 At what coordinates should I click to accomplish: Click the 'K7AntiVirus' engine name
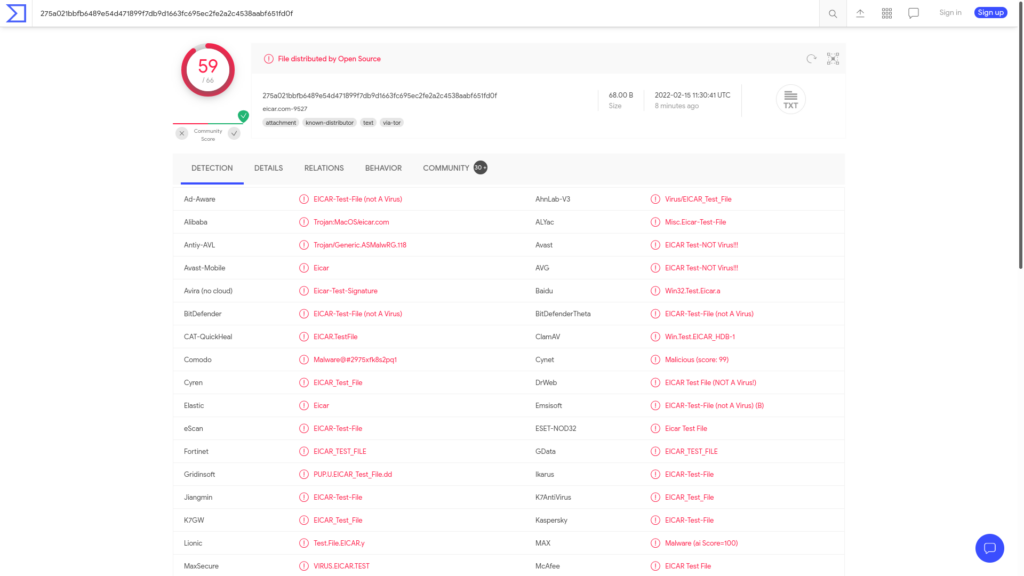[553, 498]
